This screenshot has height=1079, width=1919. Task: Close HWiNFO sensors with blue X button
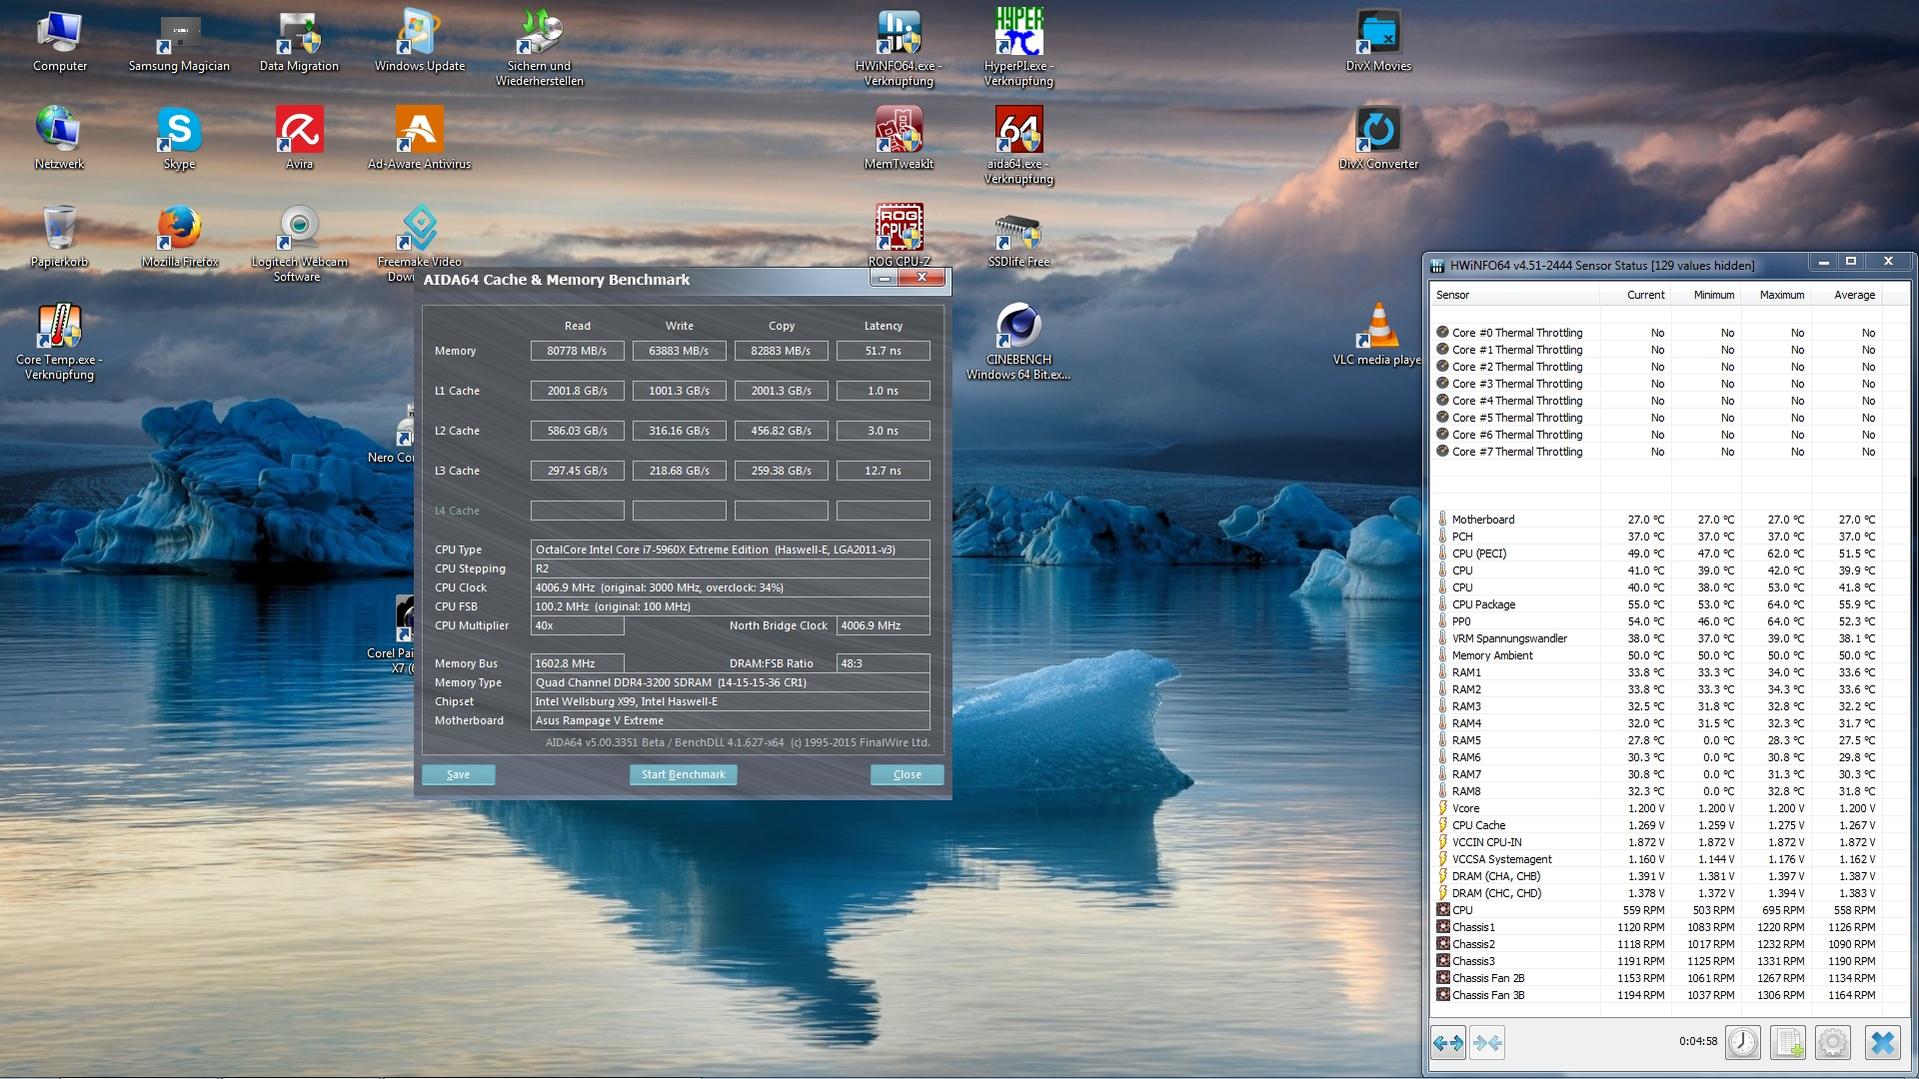(x=1882, y=1043)
